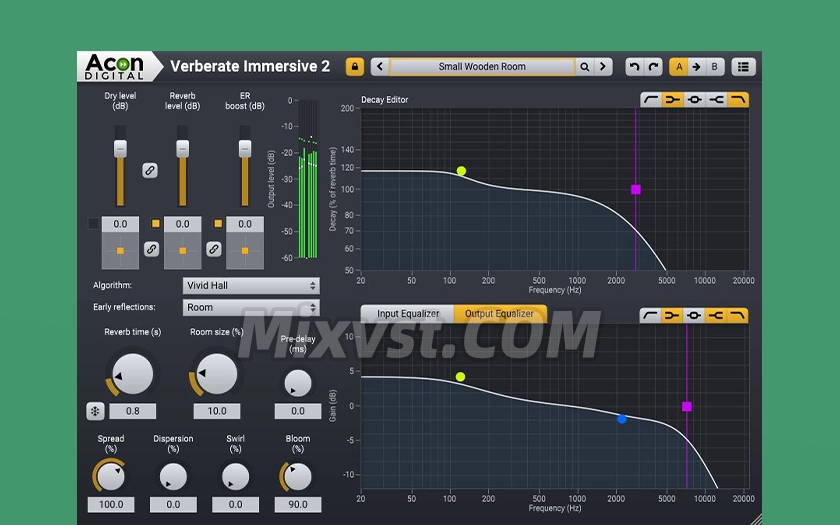840x525 pixels.
Task: Switch to the Input Equalizer tab
Action: coord(408,314)
